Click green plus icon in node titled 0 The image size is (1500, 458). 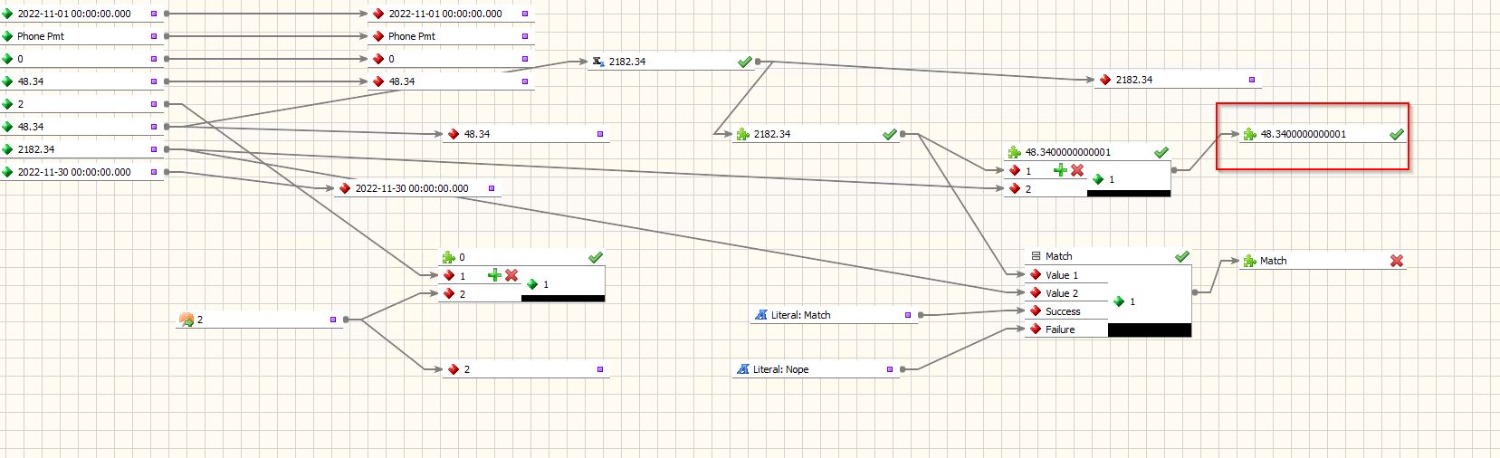pos(494,275)
